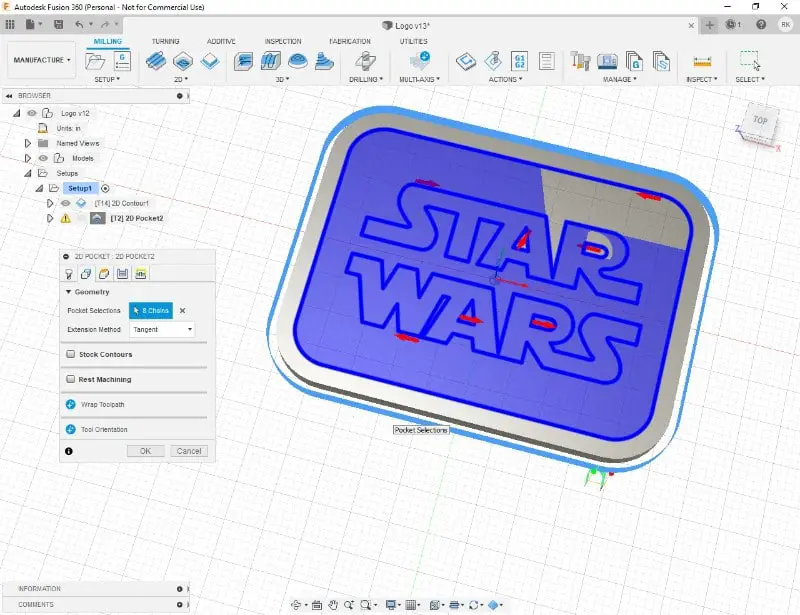Click the Pan hand icon in navigation bar
This screenshot has height=615, width=800.
coord(333,605)
